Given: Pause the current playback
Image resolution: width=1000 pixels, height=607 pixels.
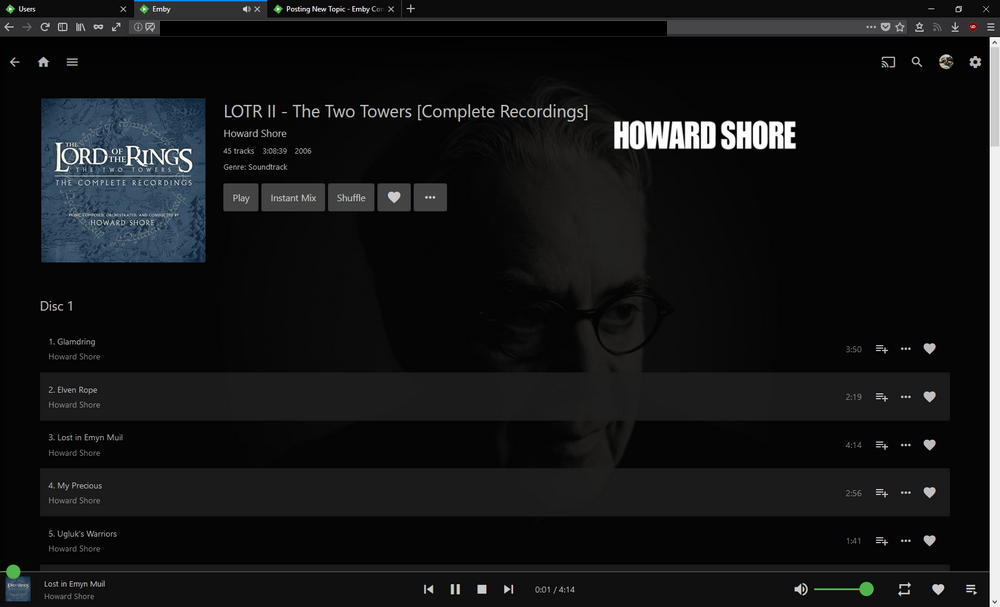Looking at the screenshot, I should tap(455, 589).
